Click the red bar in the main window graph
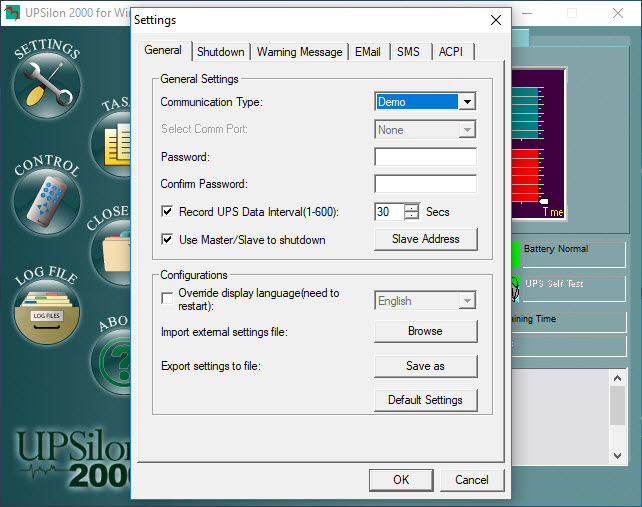This screenshot has height=507, width=642. coord(525,175)
